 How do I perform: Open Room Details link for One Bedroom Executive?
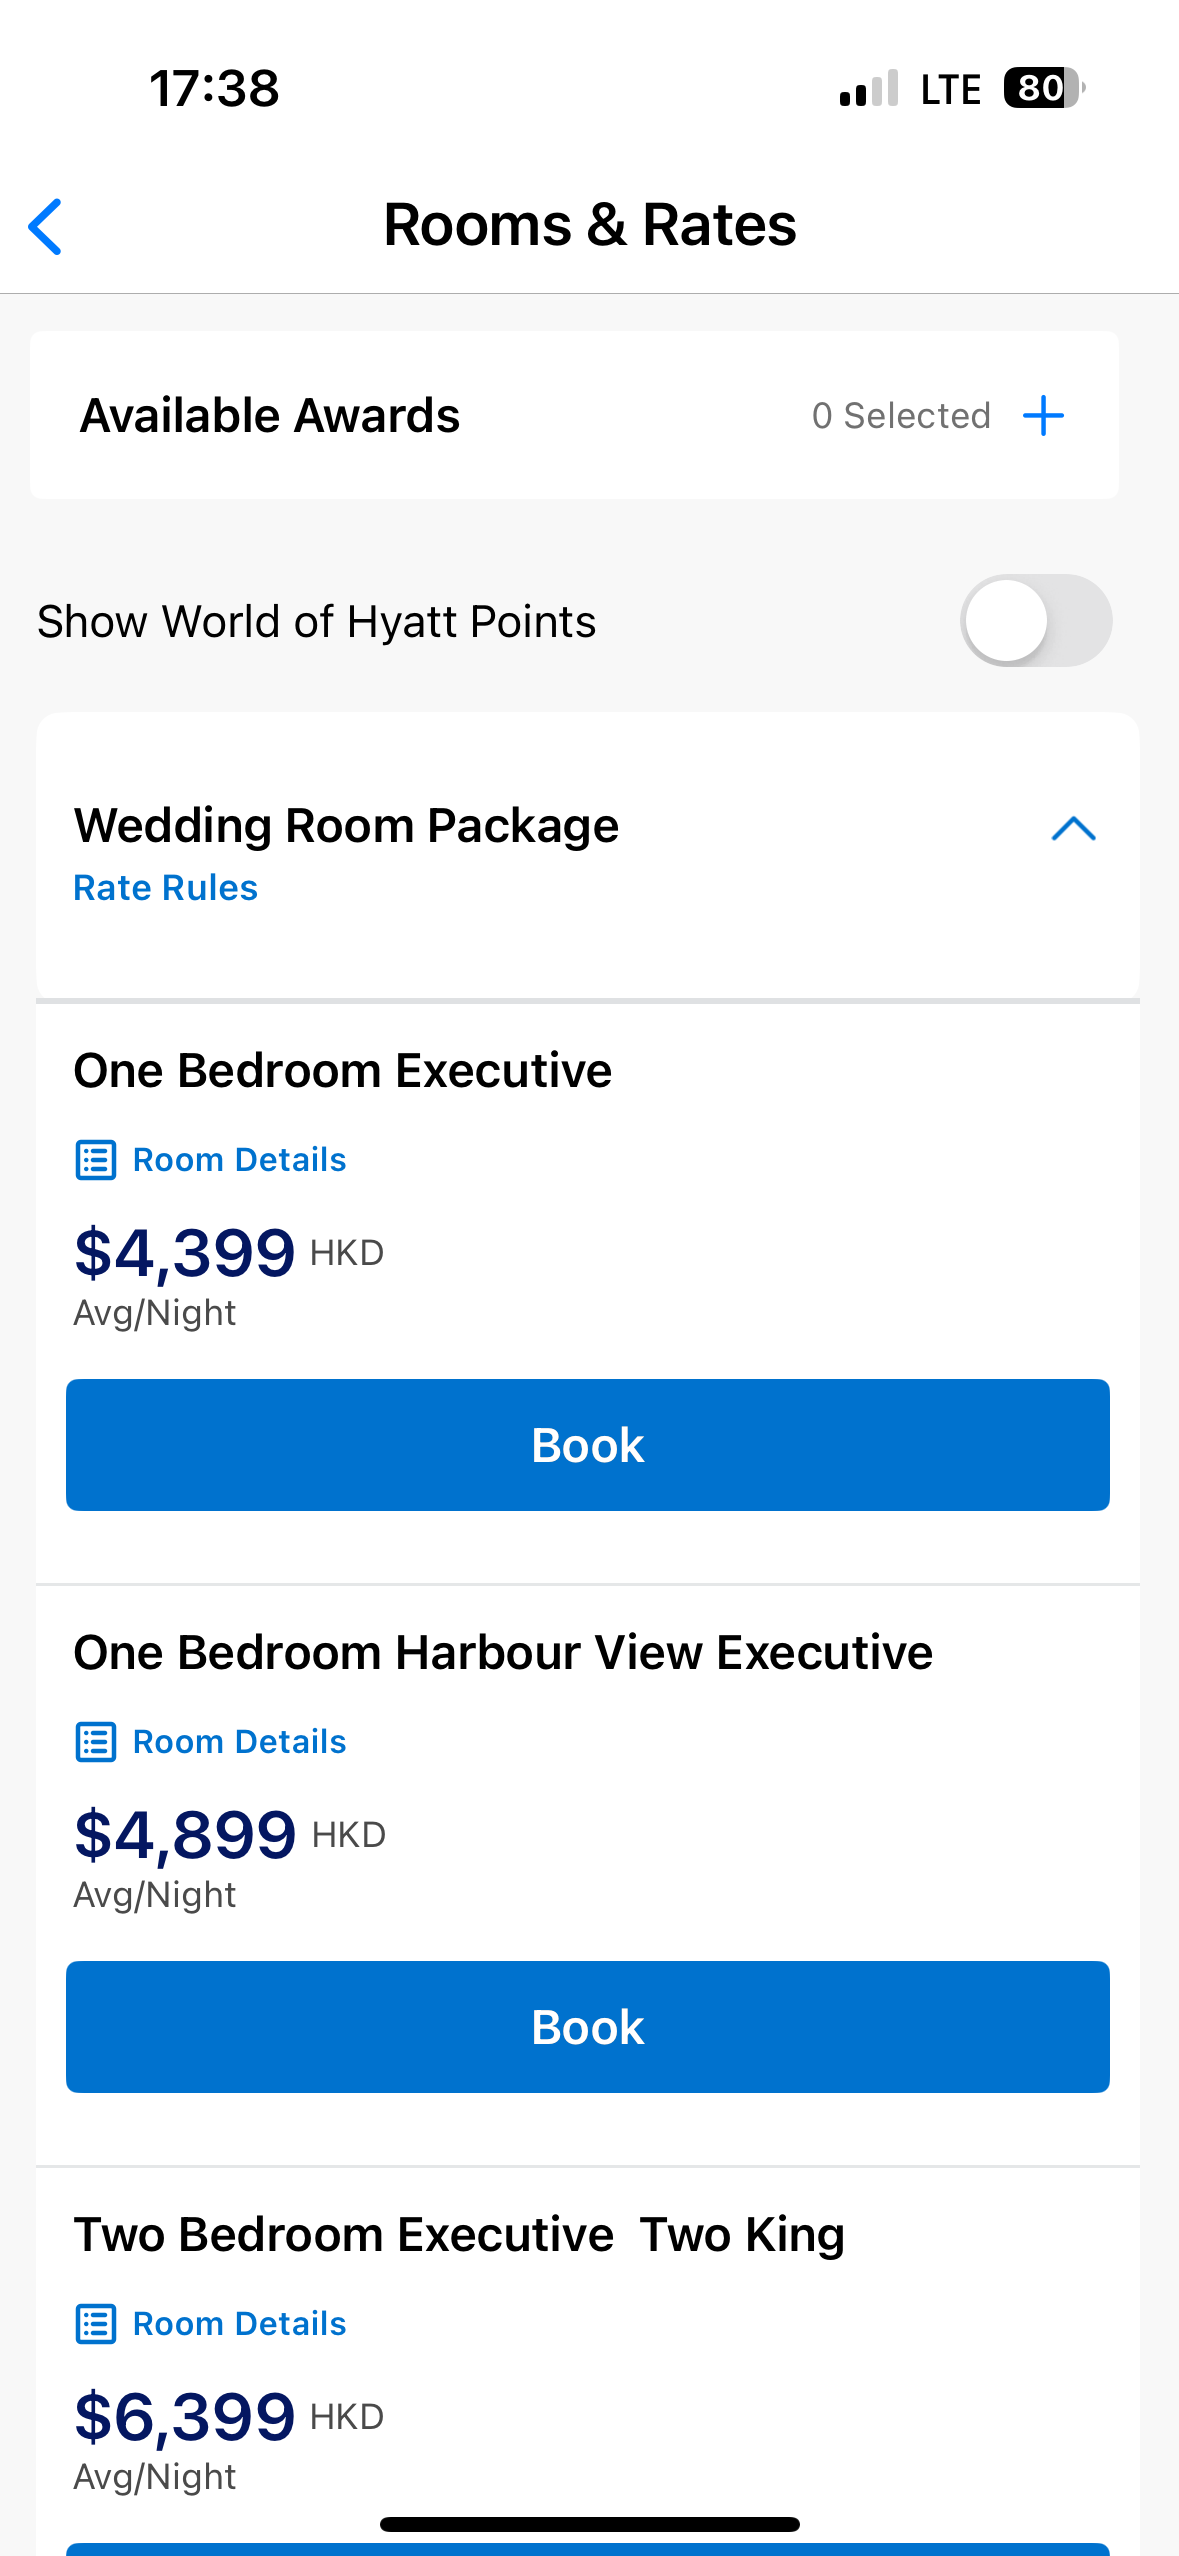(240, 1160)
